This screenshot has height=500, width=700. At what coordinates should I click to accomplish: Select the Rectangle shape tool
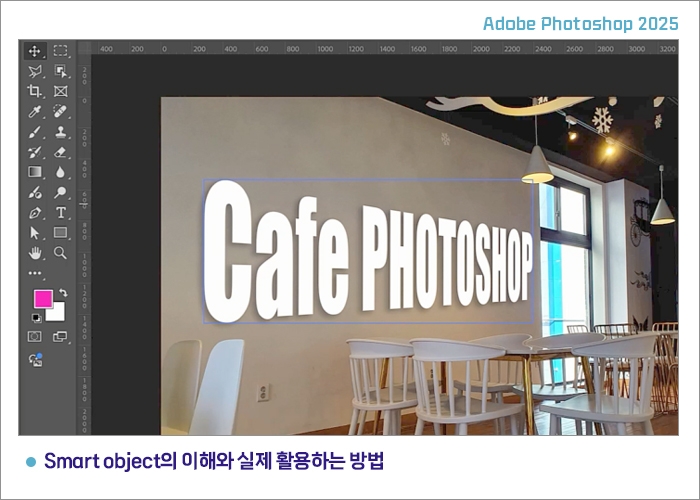click(60, 233)
